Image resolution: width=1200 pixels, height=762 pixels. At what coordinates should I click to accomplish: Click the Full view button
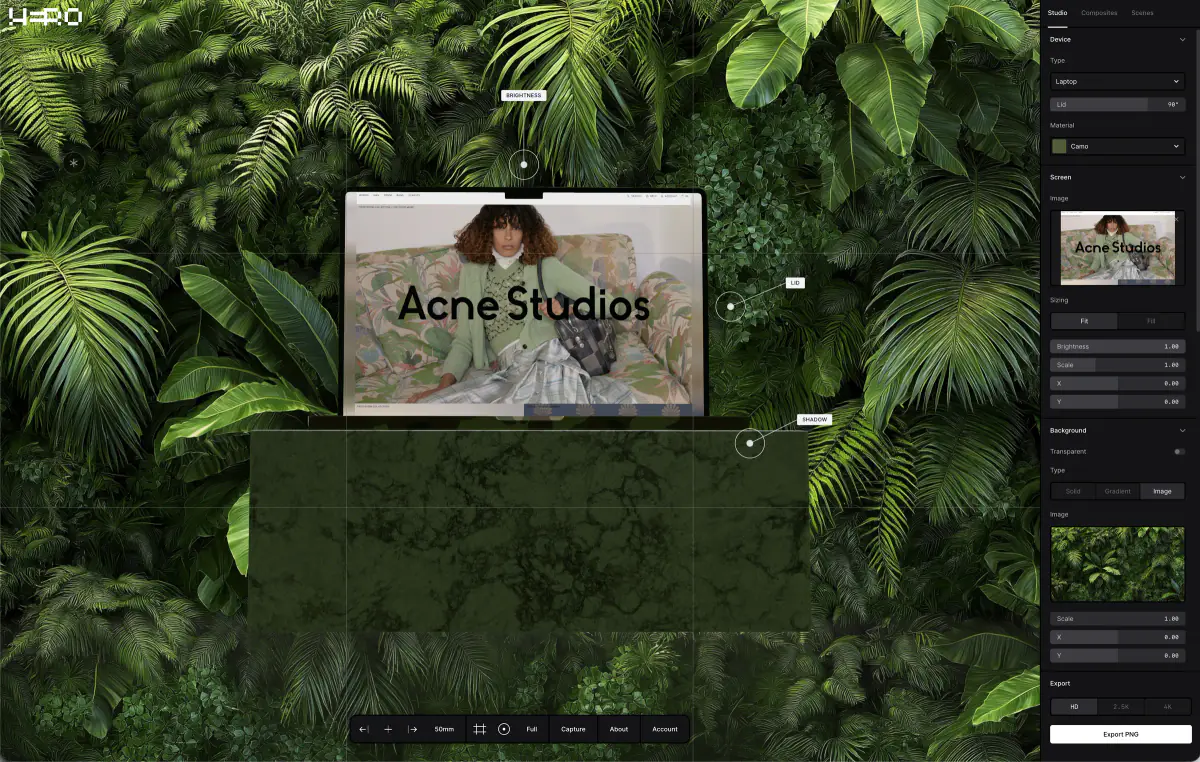(532, 729)
